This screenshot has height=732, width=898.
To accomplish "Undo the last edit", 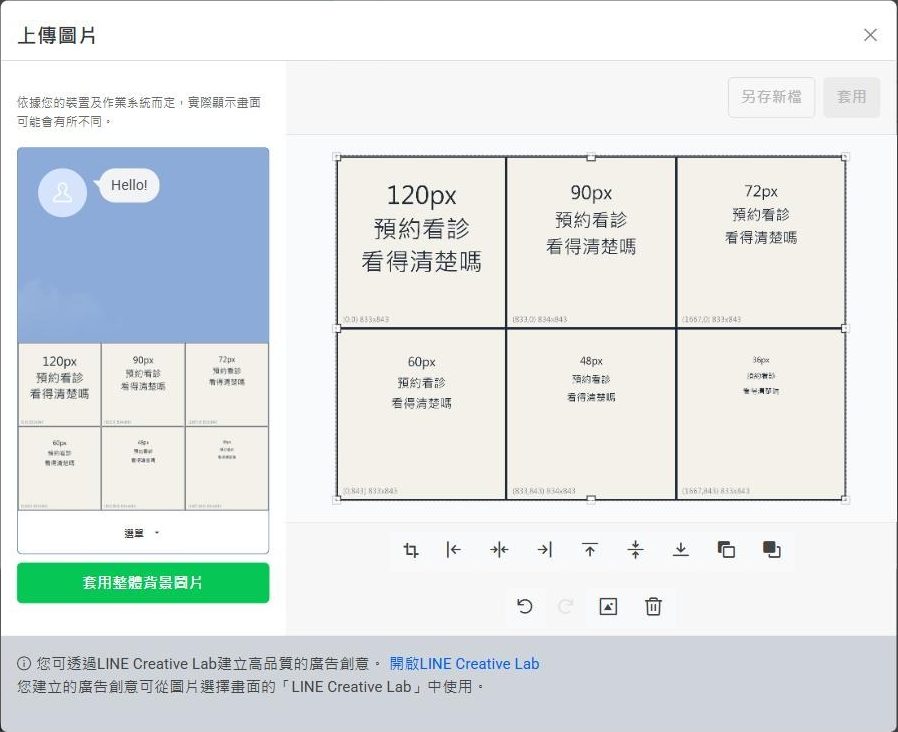I will point(525,606).
